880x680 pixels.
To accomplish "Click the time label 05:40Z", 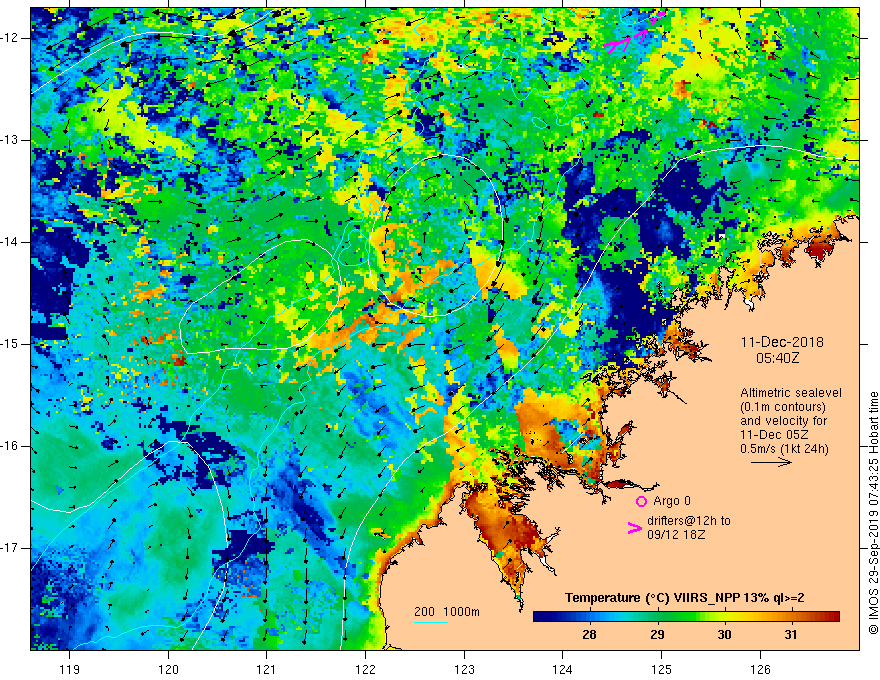I will pos(777,357).
